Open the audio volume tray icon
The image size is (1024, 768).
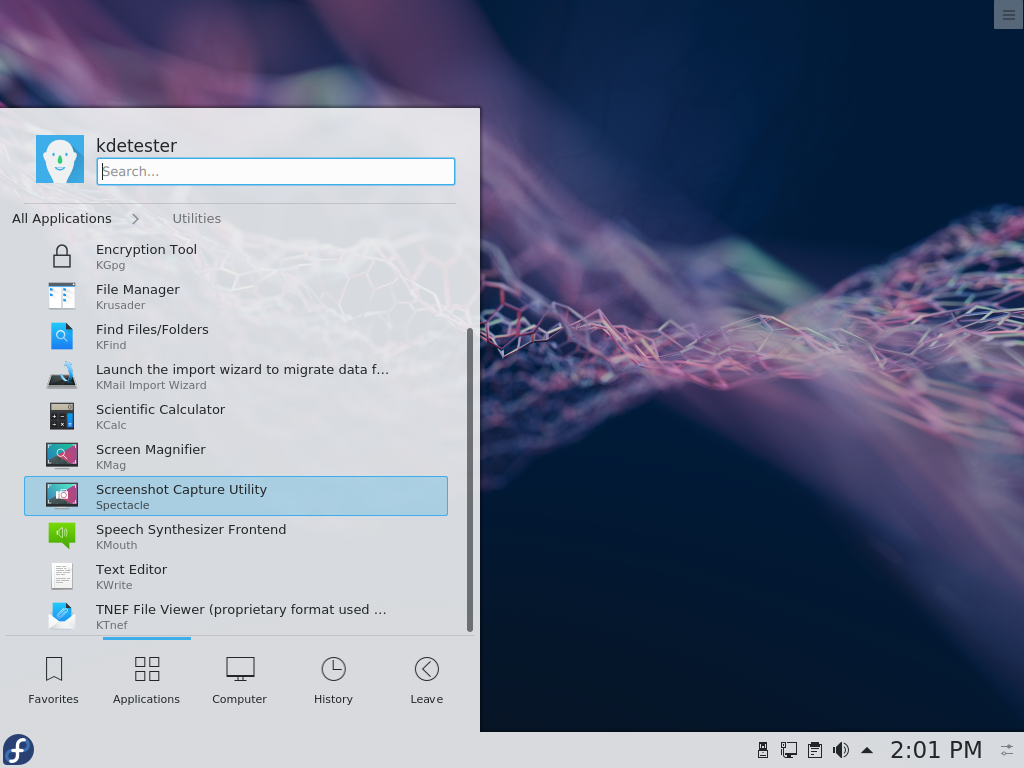point(841,750)
